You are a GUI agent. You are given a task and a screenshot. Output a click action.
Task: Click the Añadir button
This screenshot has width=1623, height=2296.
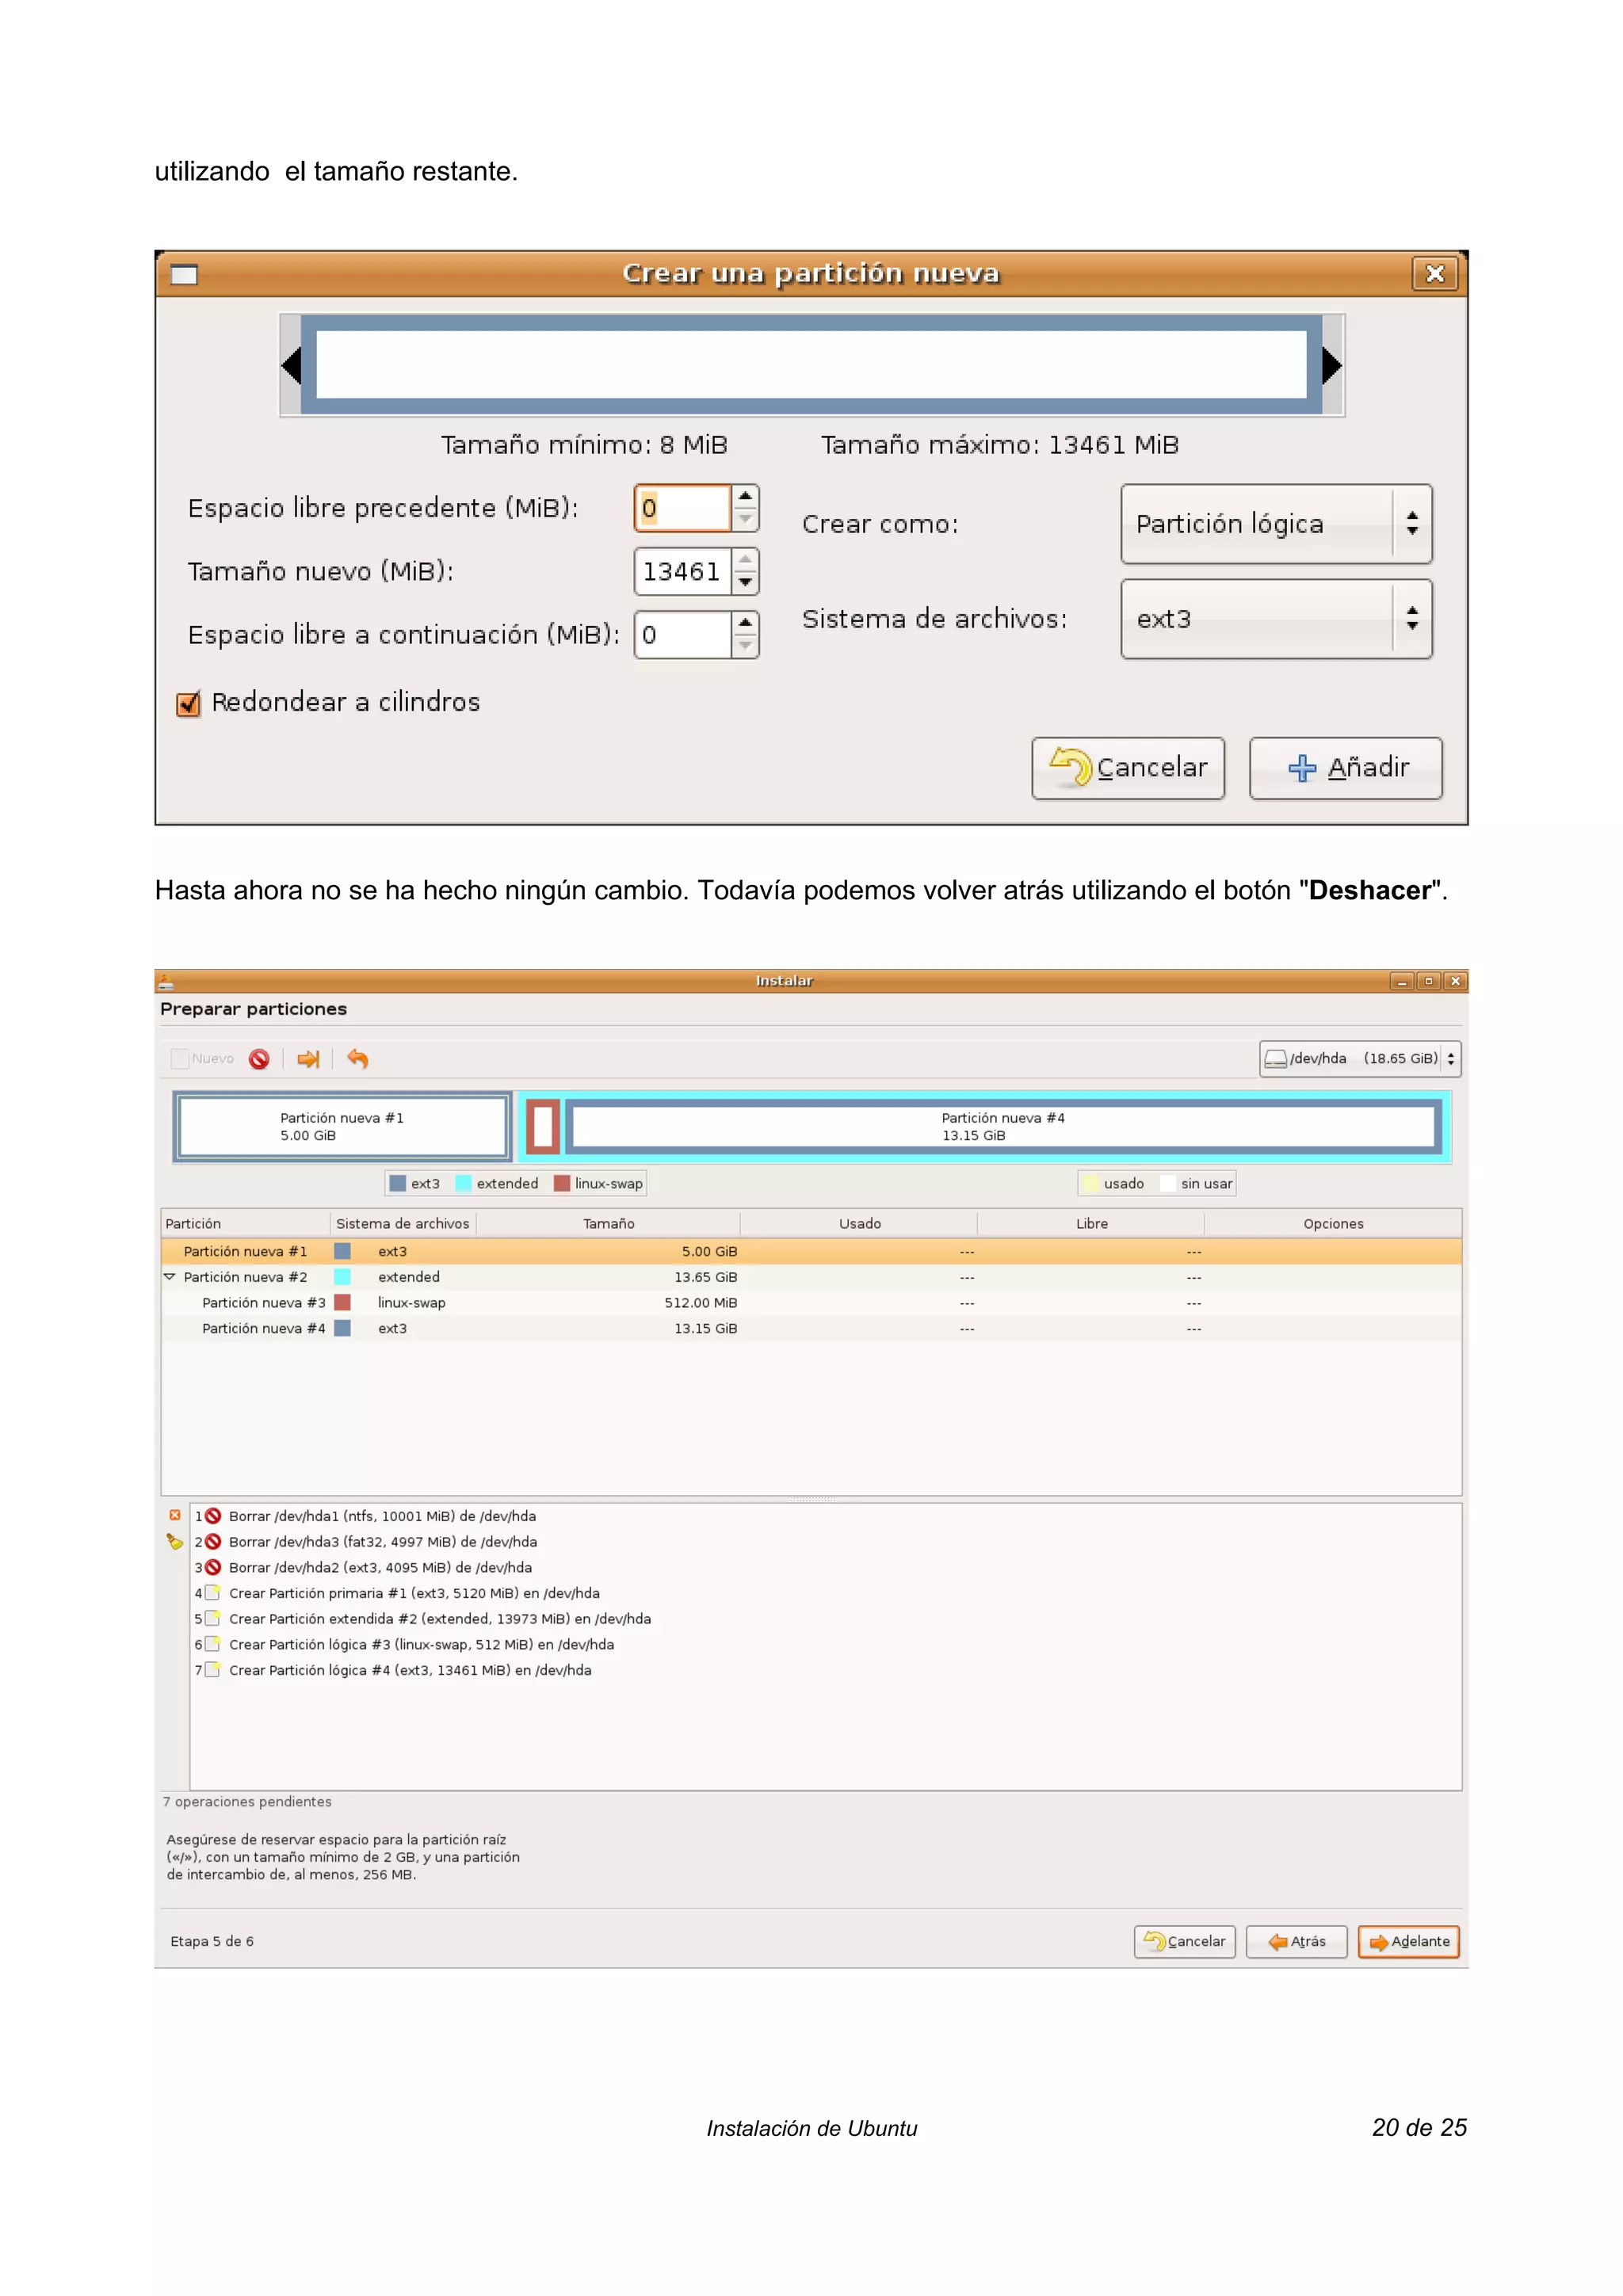coord(1346,768)
